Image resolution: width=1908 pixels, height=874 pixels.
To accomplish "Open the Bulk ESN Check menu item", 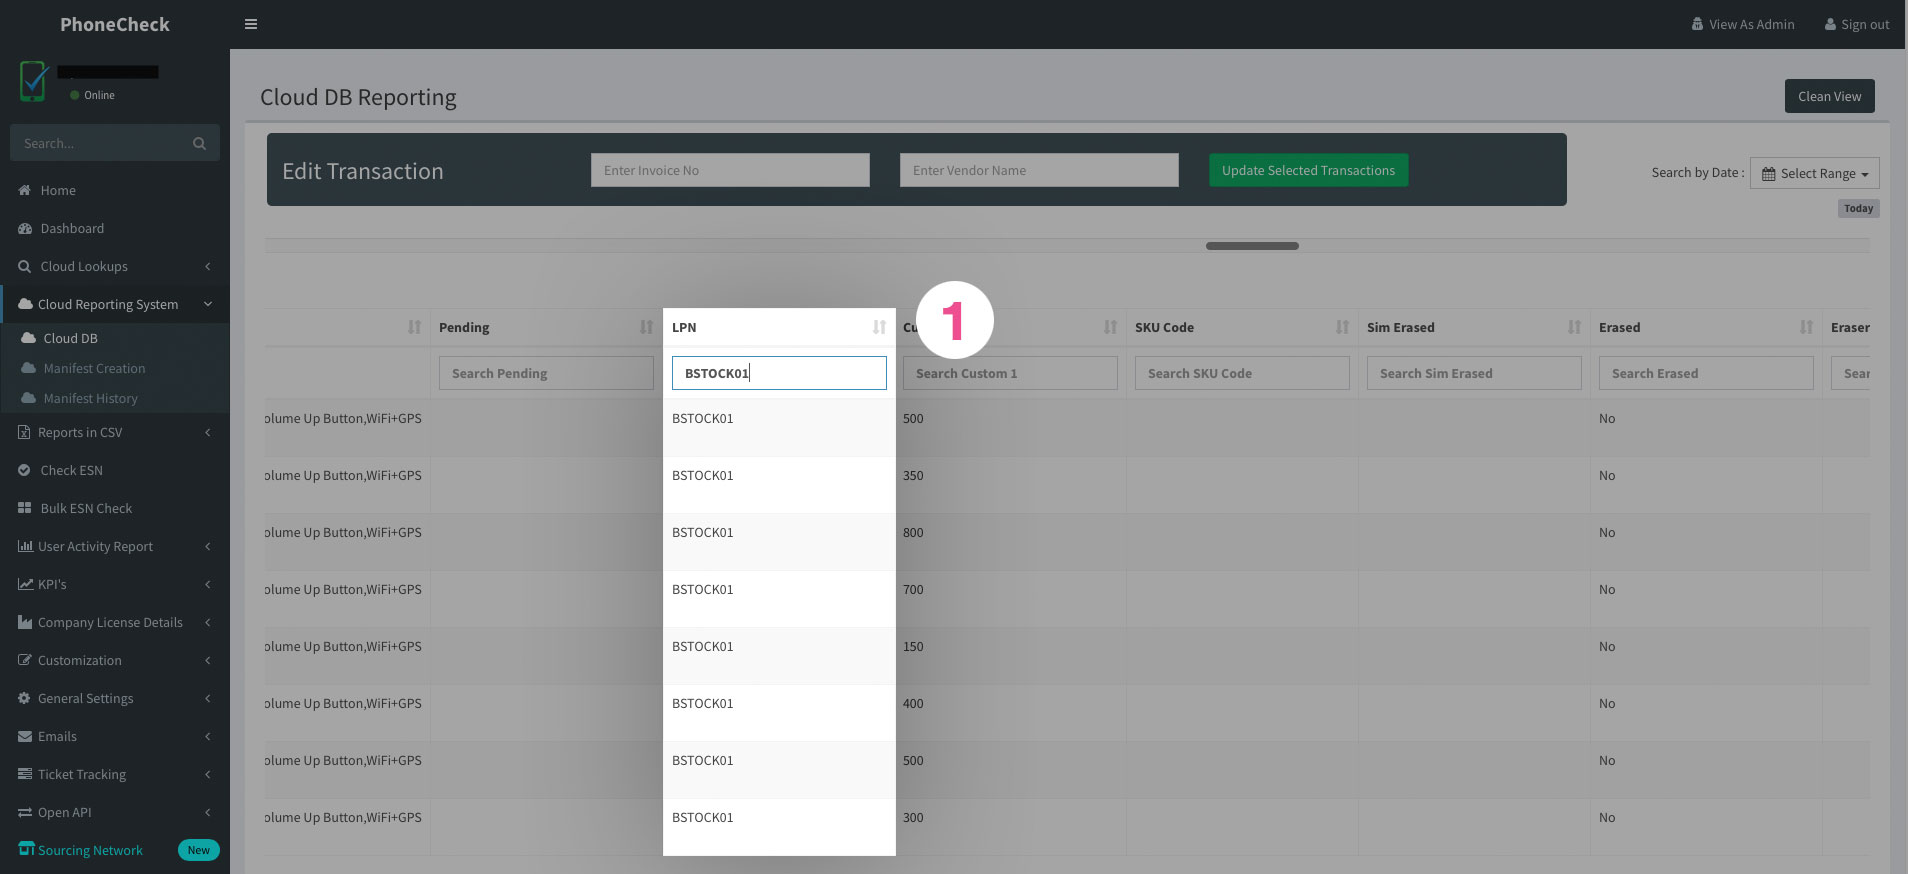I will pos(115,508).
